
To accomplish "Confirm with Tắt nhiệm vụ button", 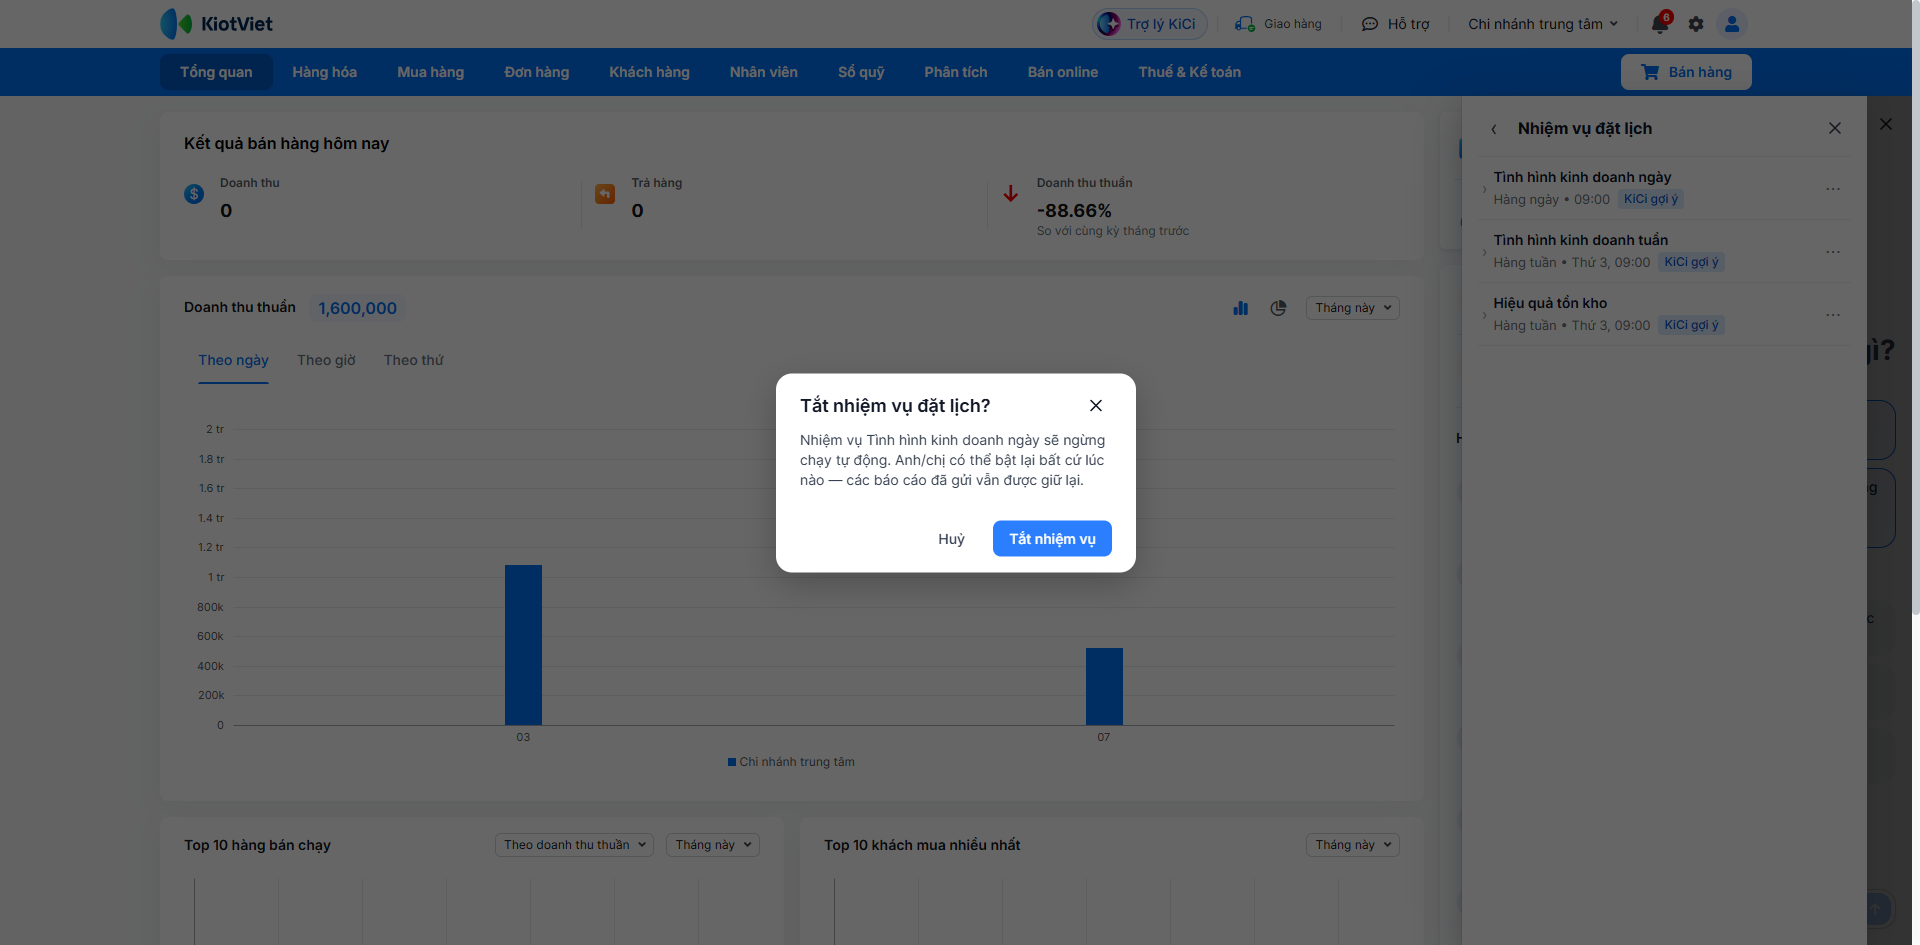I will (x=1052, y=539).
